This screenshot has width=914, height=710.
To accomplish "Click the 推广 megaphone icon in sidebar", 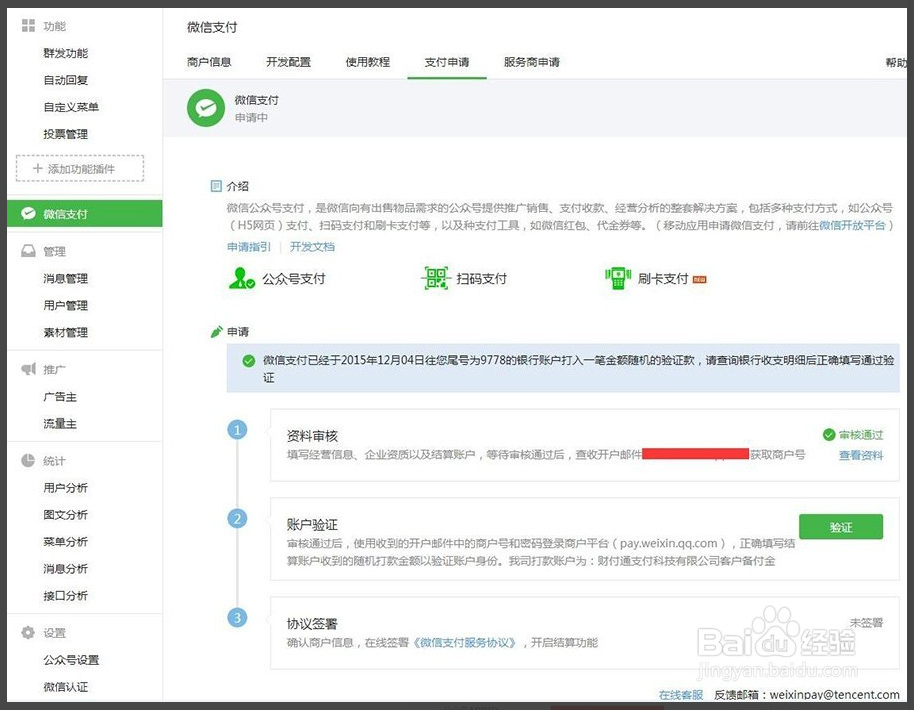I will (x=28, y=370).
